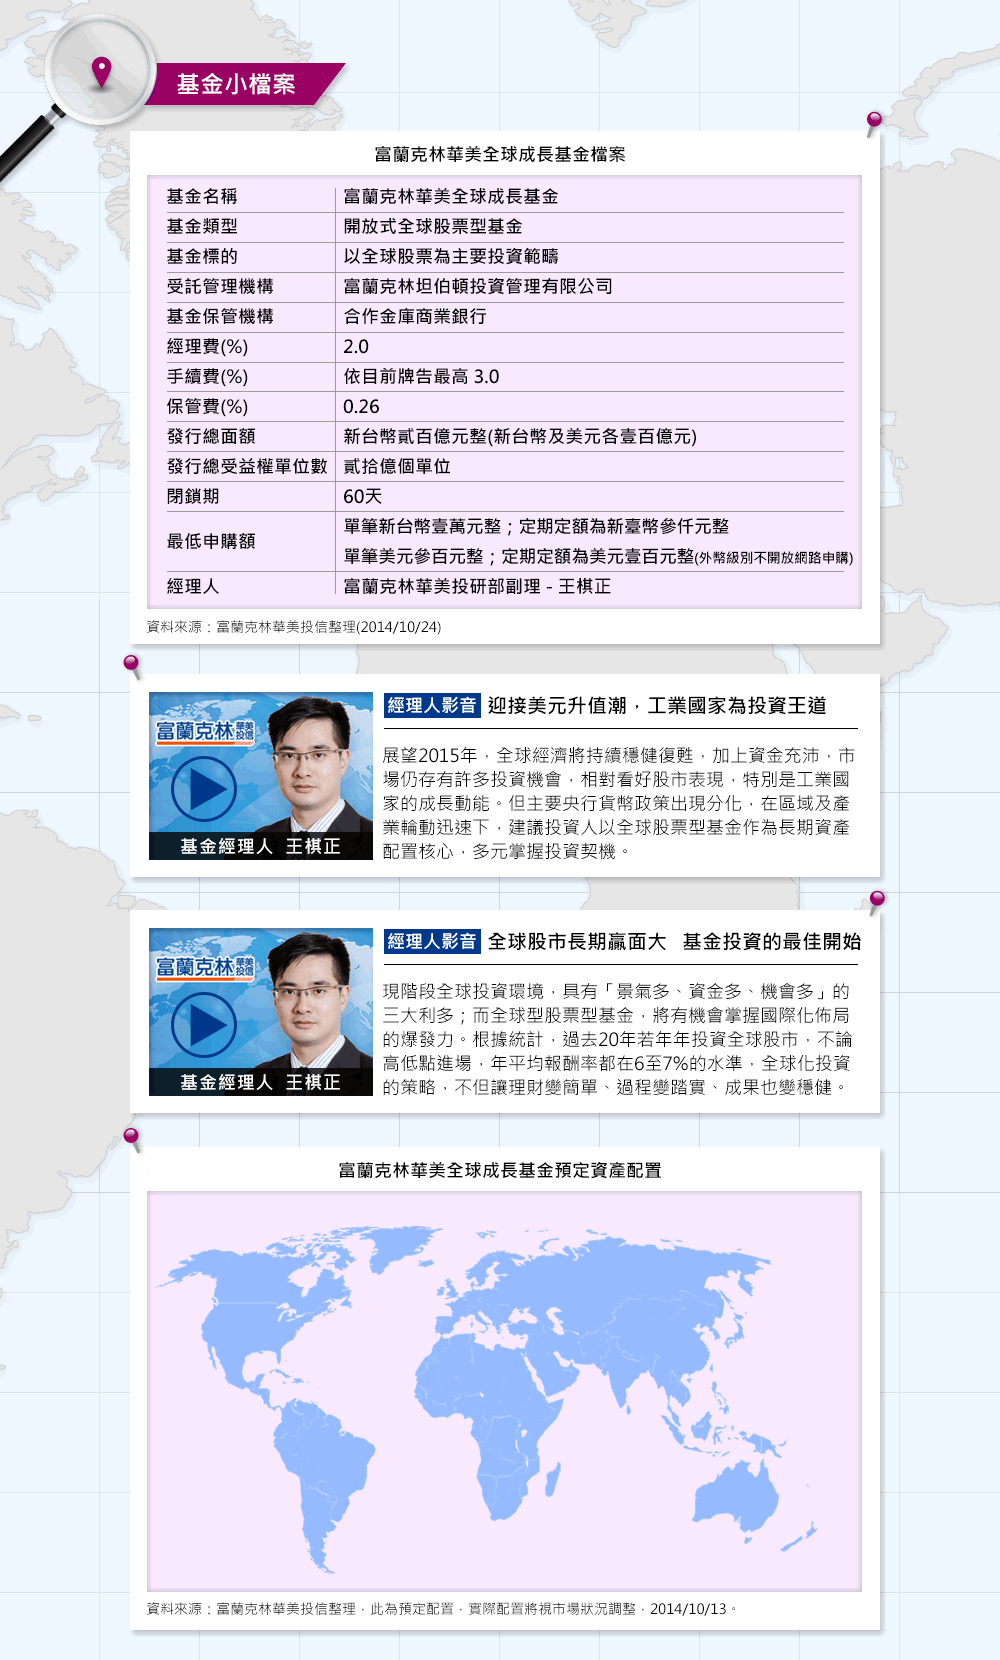Play the 迎接美元升值潮 manager video

pos(204,789)
